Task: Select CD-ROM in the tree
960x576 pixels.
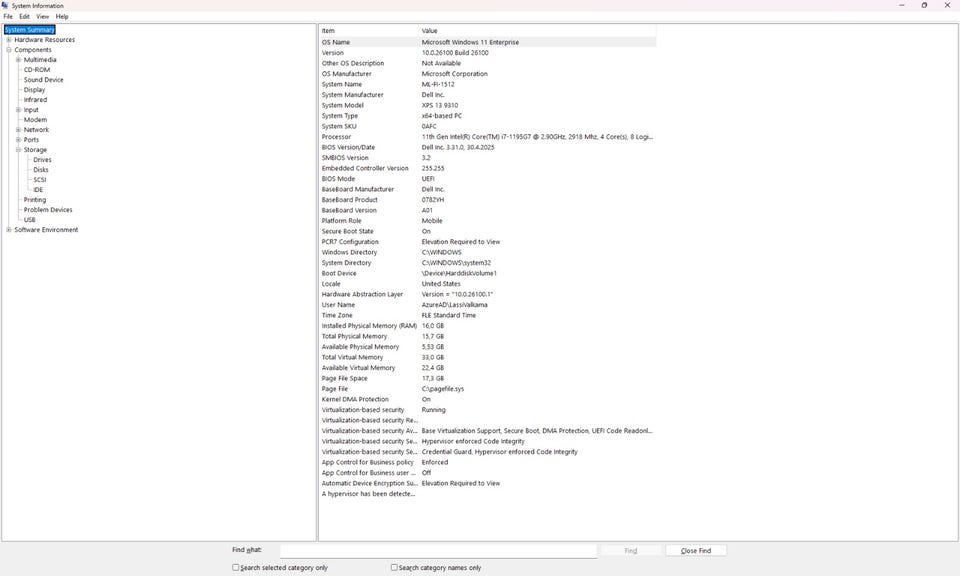Action: [37, 70]
